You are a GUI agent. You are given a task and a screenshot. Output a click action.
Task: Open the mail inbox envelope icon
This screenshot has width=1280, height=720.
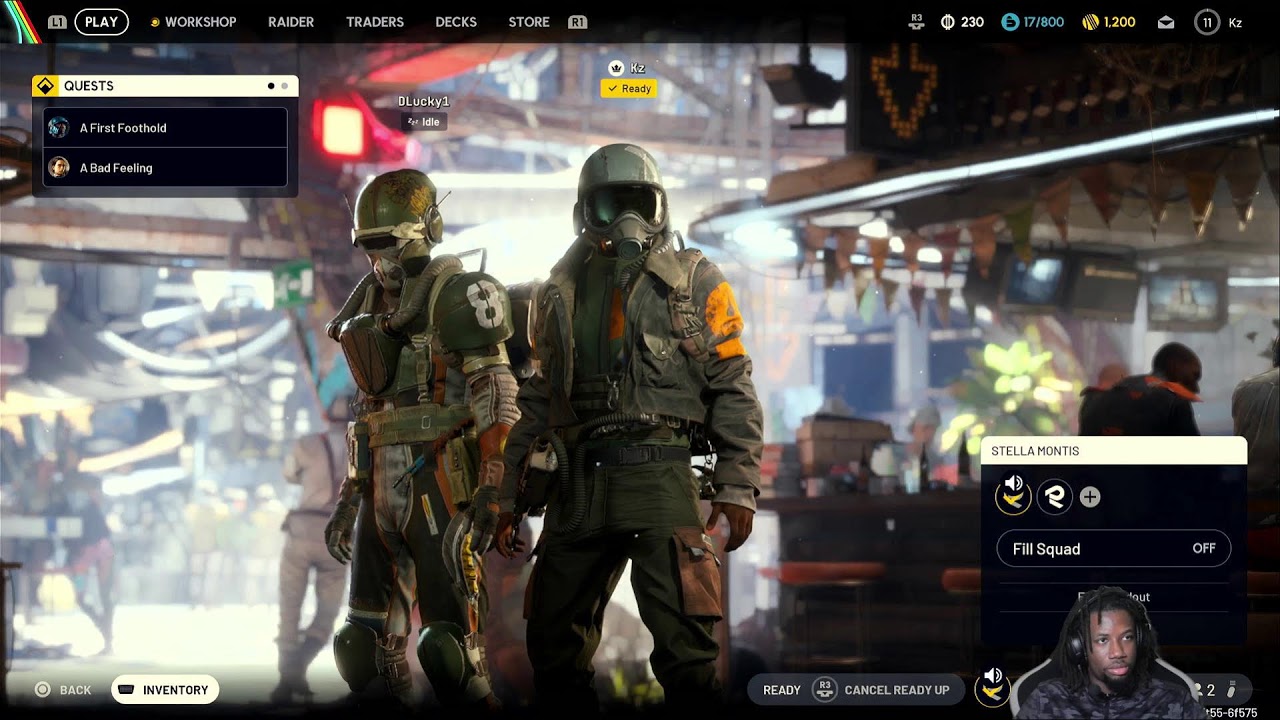tap(1166, 22)
